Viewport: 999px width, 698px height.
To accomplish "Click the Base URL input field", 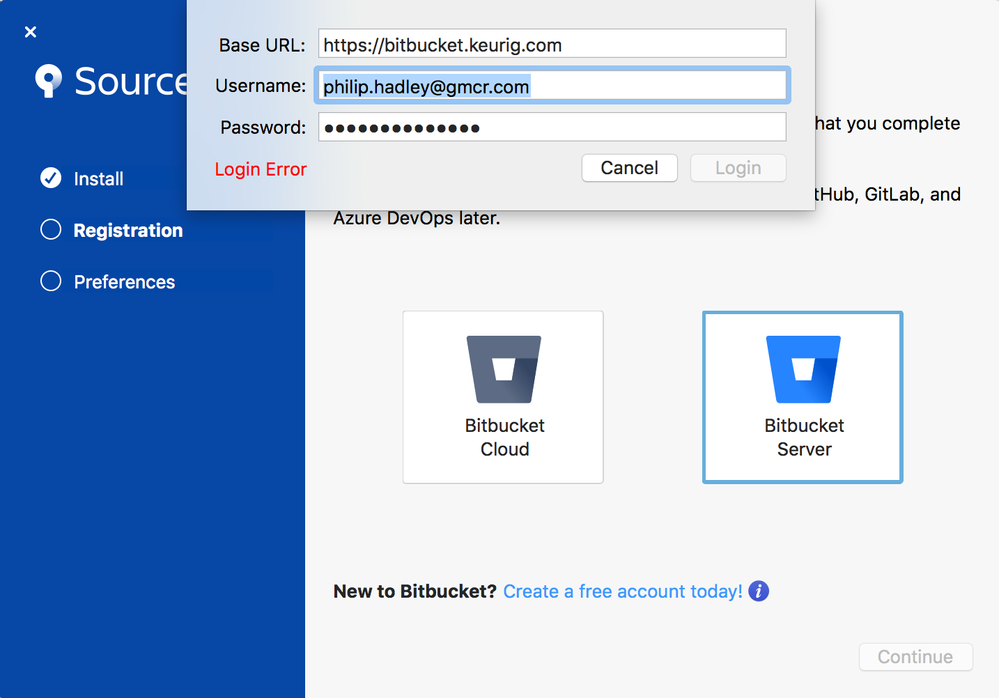I will click(x=552, y=45).
